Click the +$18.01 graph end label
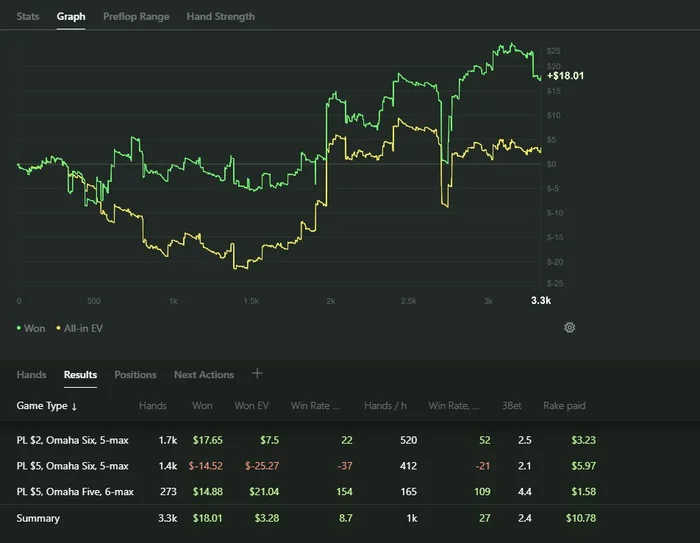 (565, 75)
